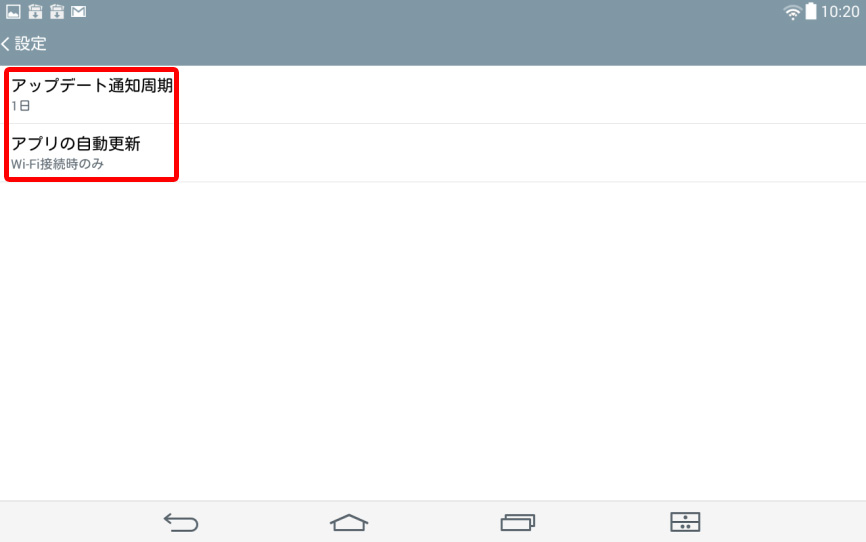This screenshot has height=542, width=866.
Task: Tap the dual window navigation icon
Action: coord(685,522)
